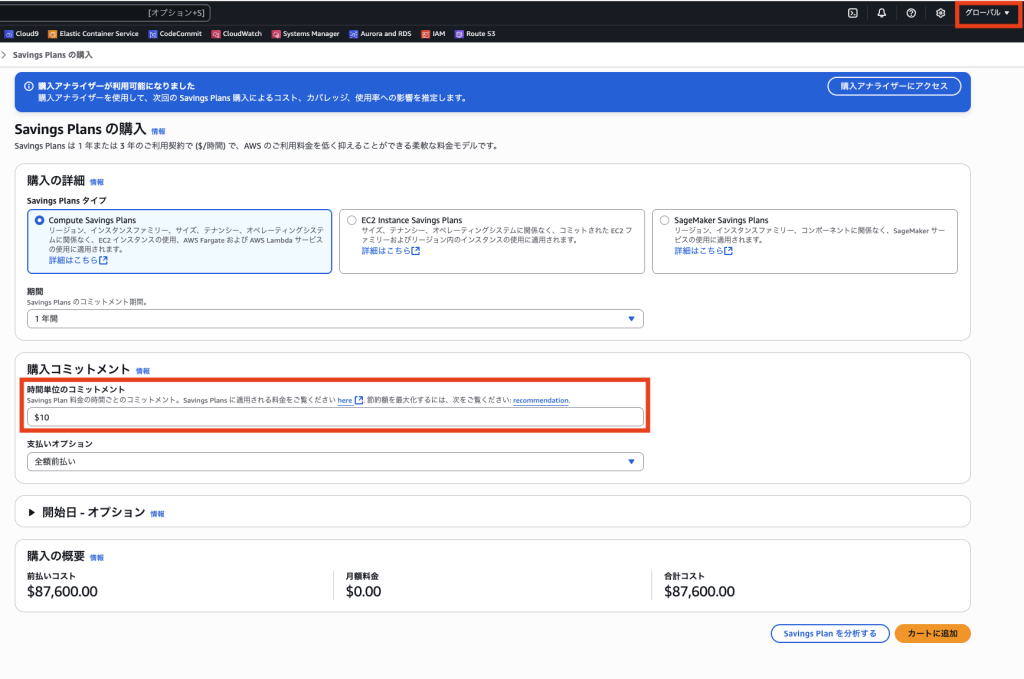
Task: Open the 期間 term dropdown
Action: pyautogui.click(x=335, y=319)
